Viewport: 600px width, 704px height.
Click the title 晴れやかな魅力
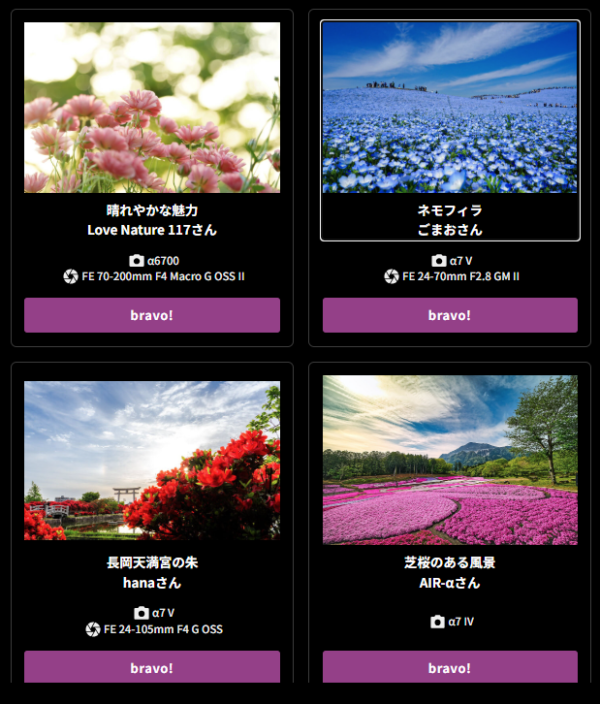pos(152,210)
